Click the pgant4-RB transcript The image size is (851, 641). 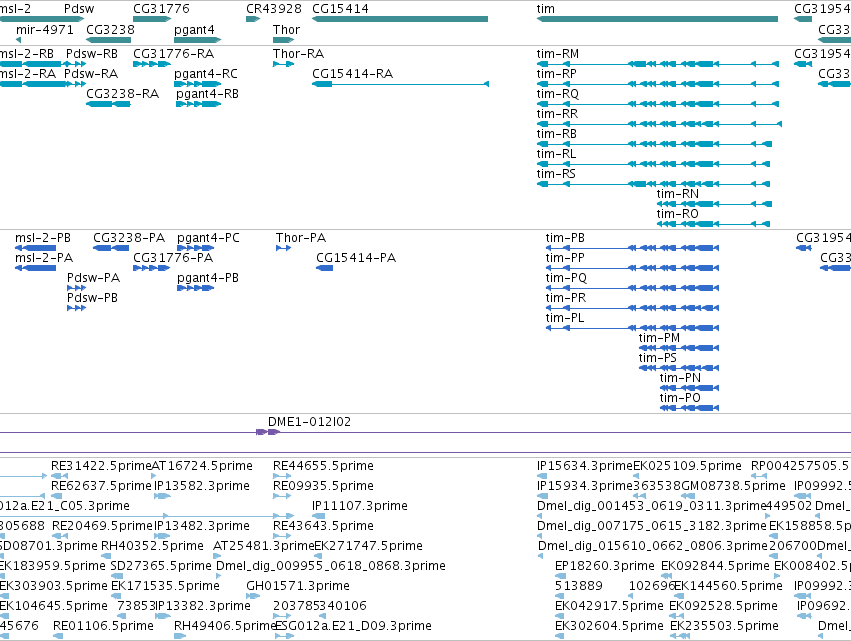199,104
